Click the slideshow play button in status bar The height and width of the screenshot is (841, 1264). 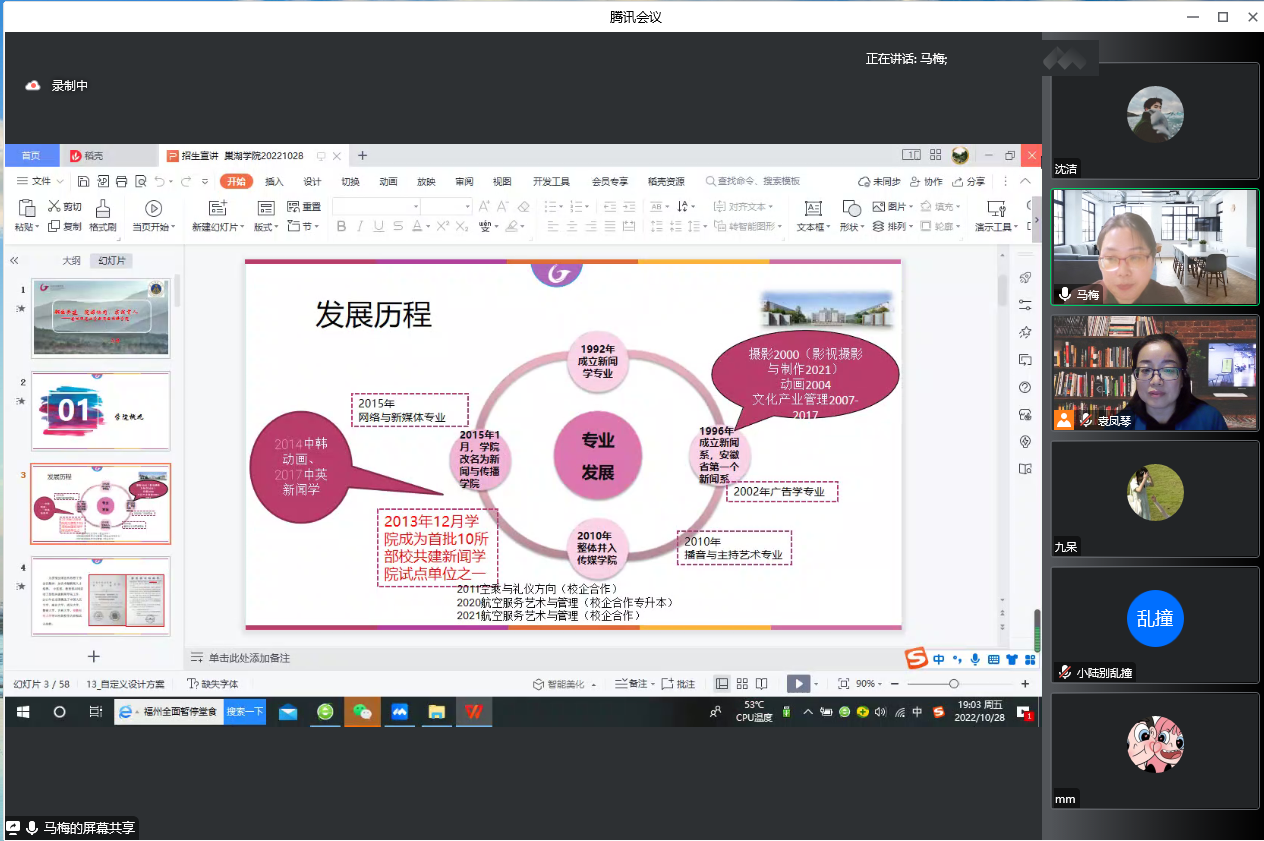coord(798,684)
